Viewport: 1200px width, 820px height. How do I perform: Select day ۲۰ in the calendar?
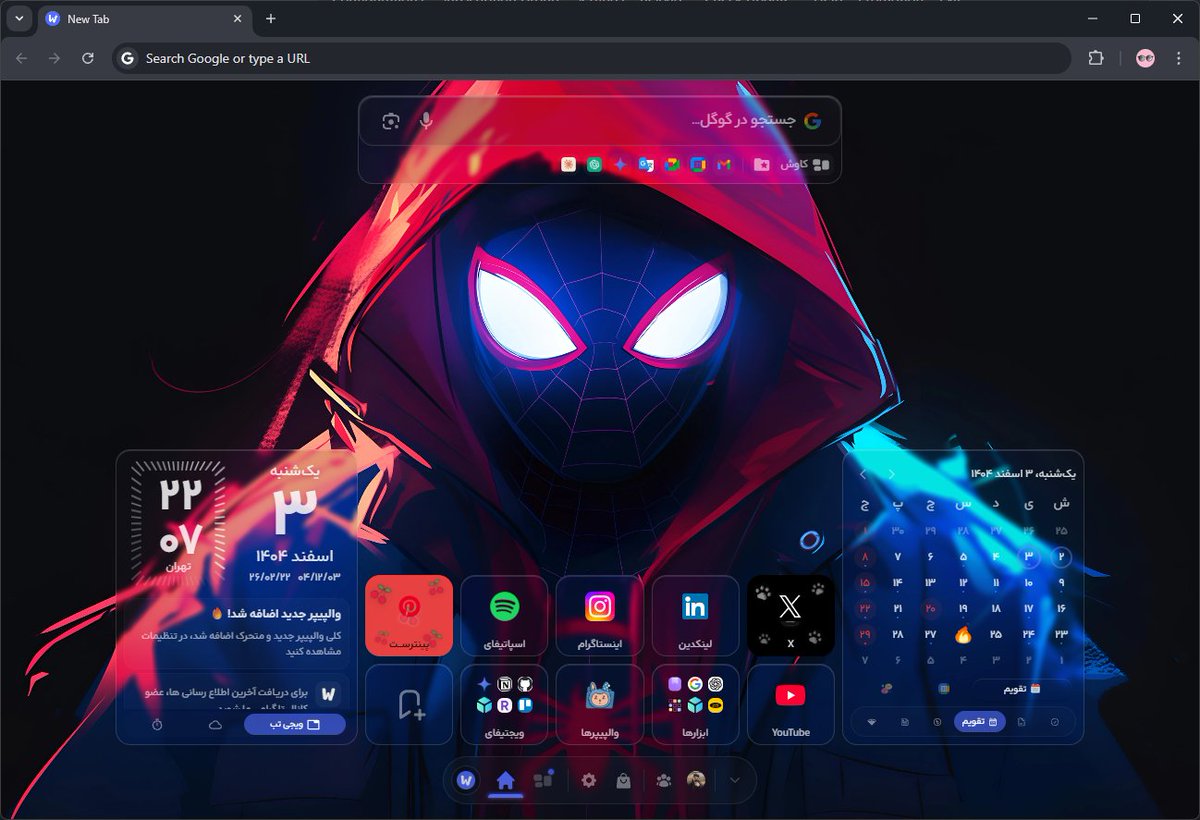pos(931,608)
